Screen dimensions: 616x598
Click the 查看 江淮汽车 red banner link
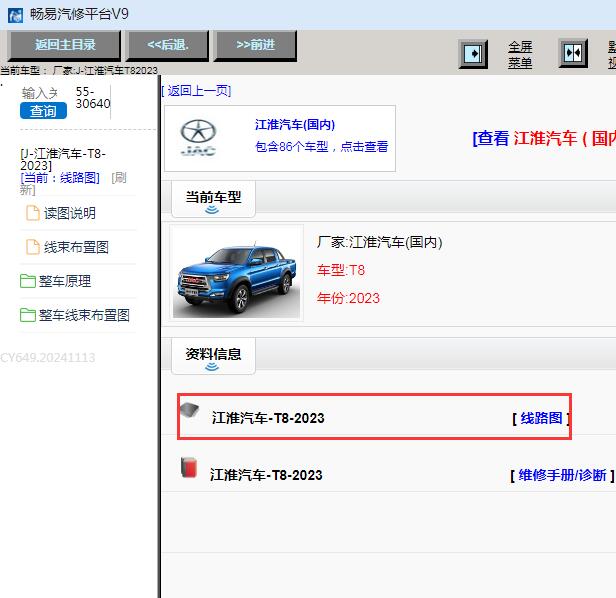pyautogui.click(x=544, y=138)
